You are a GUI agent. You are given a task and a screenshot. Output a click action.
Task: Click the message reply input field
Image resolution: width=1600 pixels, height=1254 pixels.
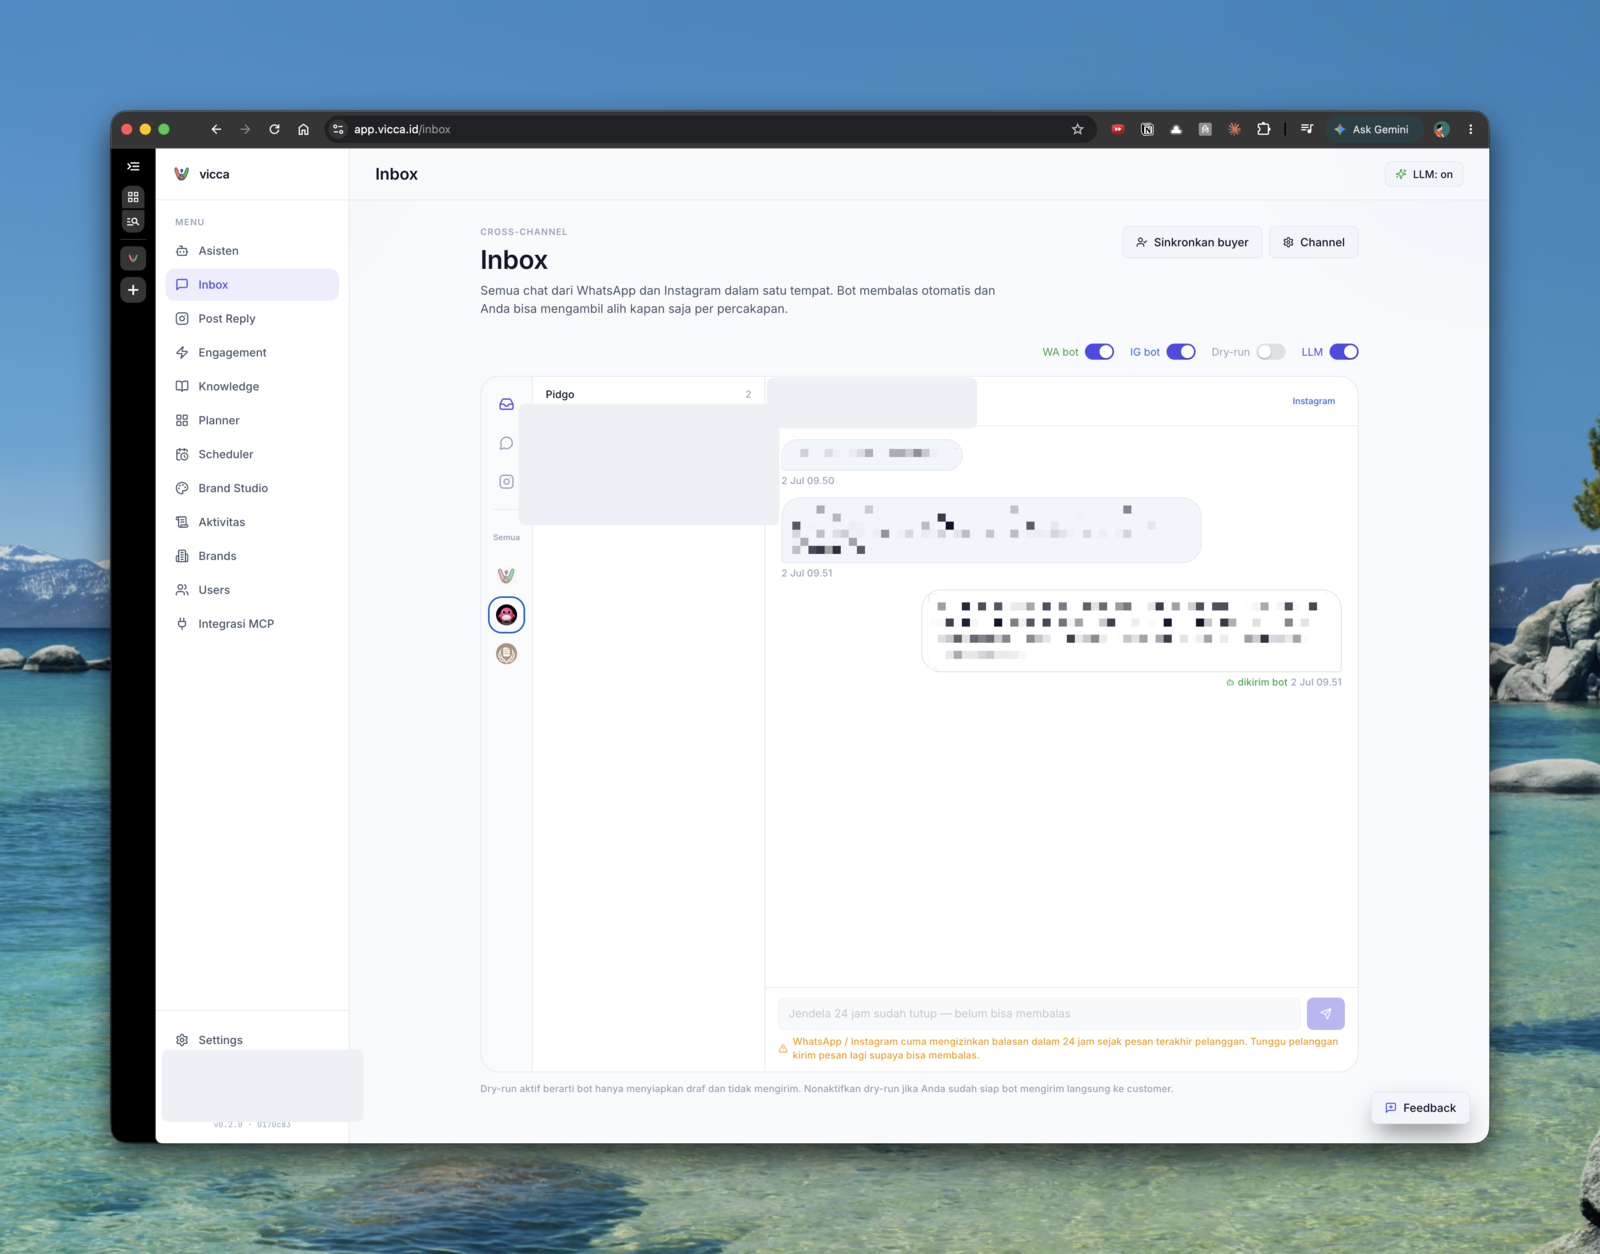[1039, 1014]
